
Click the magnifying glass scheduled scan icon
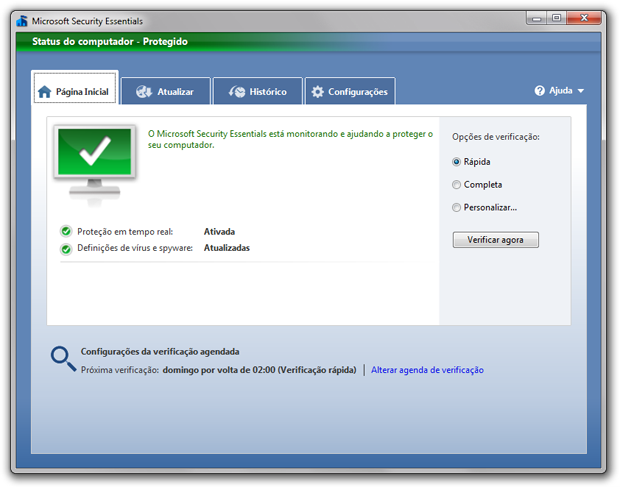click(x=63, y=359)
